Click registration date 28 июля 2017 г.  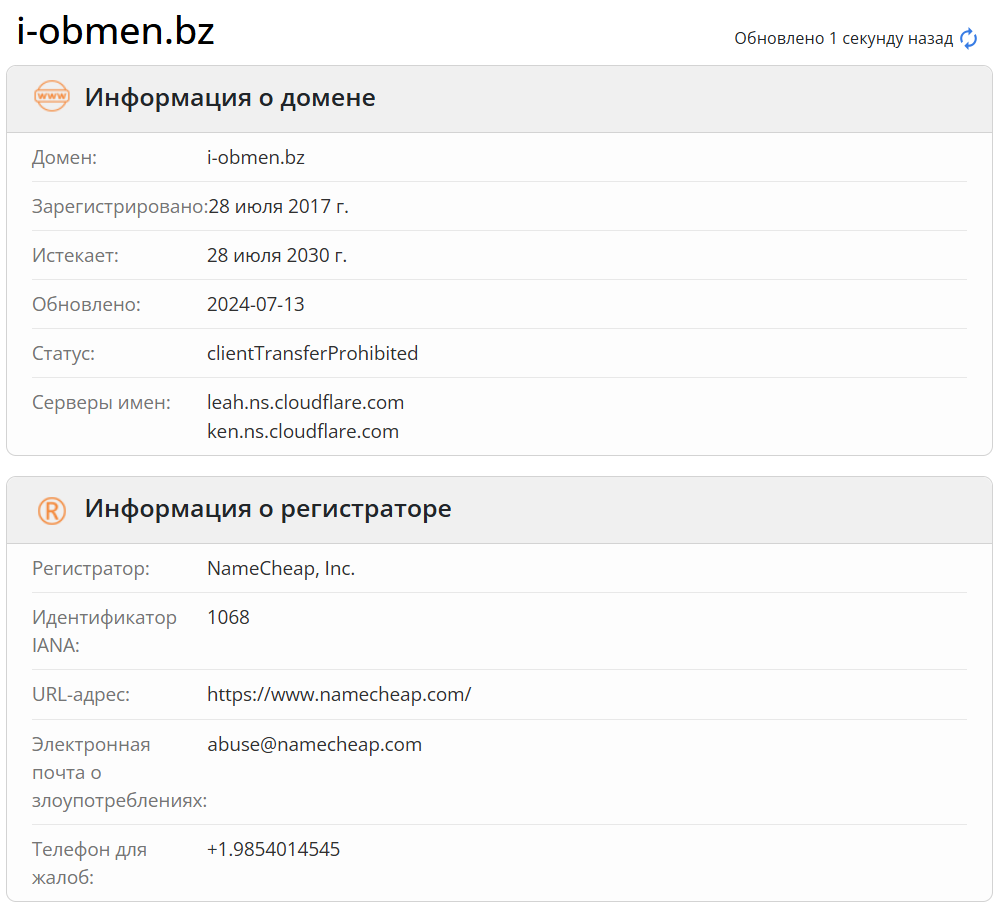click(278, 207)
